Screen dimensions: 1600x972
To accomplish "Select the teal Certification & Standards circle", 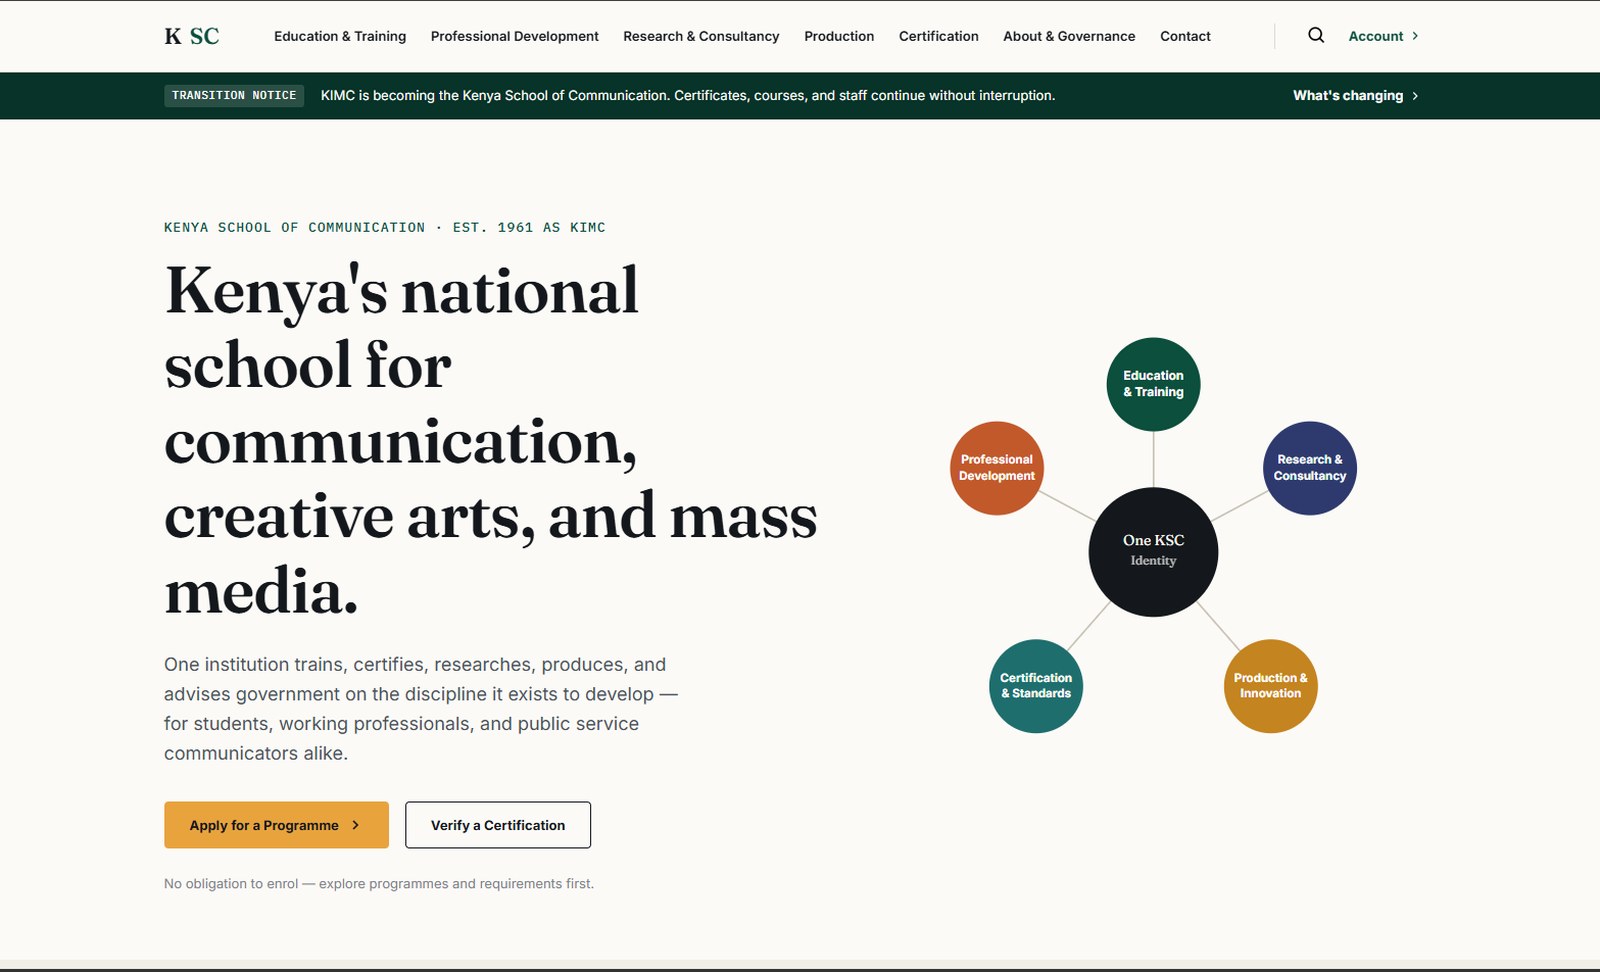I will click(x=1036, y=686).
